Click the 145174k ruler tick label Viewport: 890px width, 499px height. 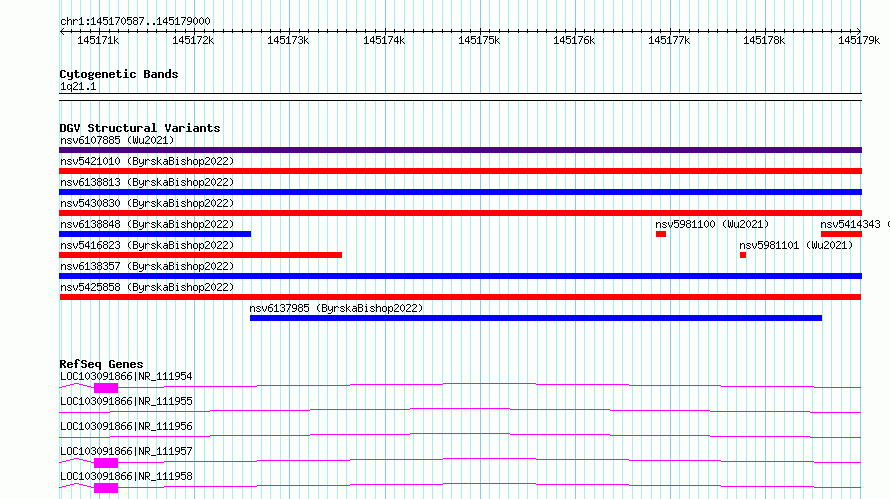coord(384,40)
